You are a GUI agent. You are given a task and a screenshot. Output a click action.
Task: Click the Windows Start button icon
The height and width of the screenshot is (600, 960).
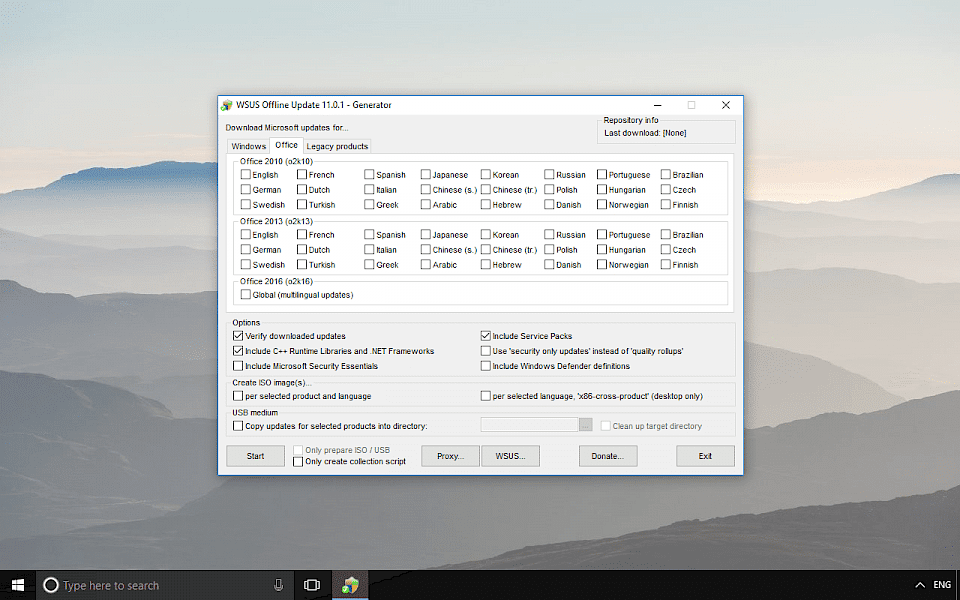(16, 584)
